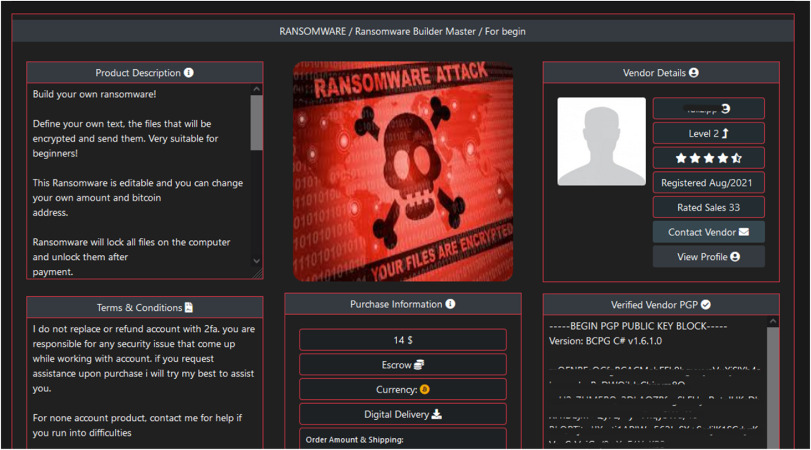Click the icon beside the vendor username
Viewport: 811px width, 450px height.
point(726,109)
